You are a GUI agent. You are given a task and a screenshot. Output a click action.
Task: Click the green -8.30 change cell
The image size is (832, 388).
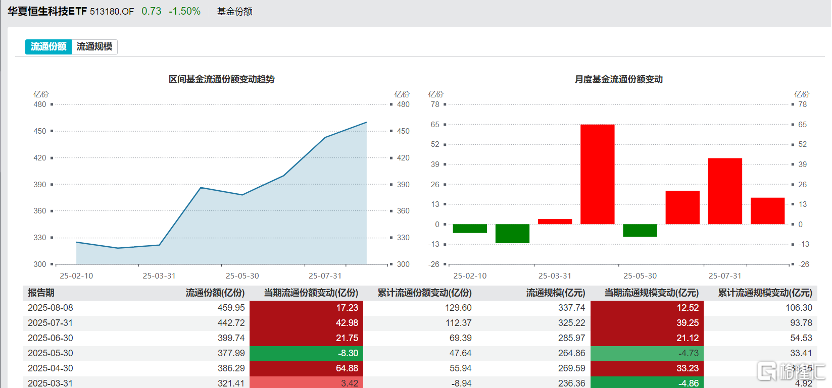306,353
